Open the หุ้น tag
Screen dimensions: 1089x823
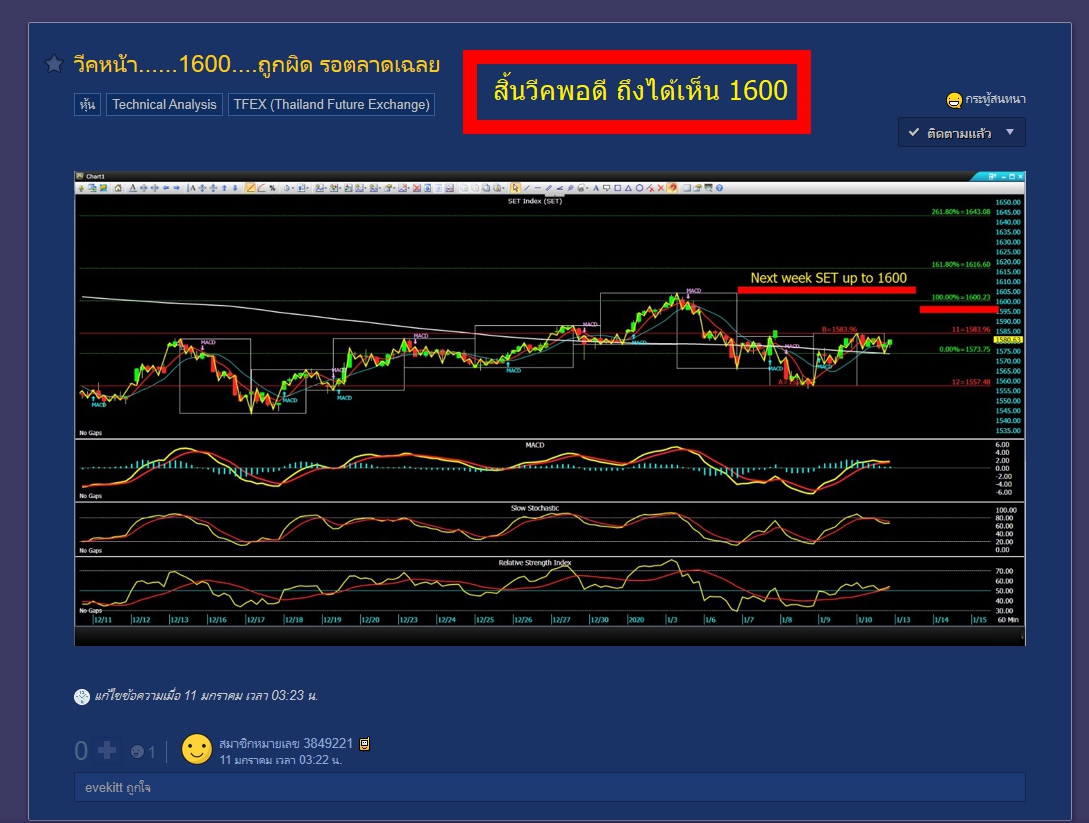point(88,104)
